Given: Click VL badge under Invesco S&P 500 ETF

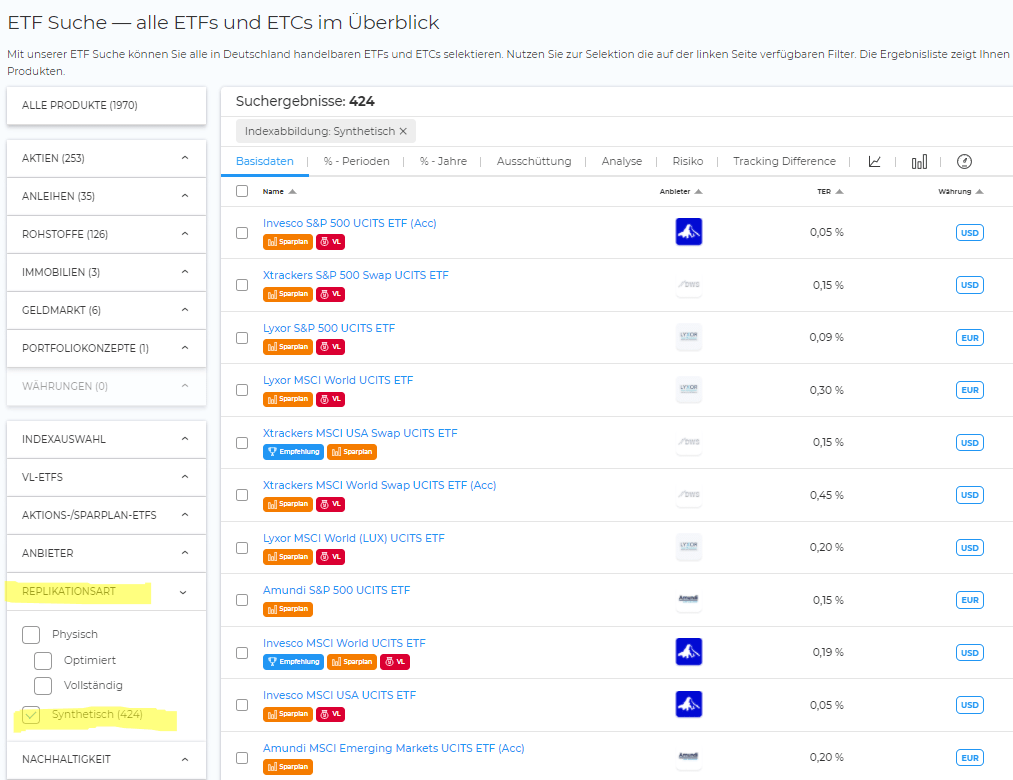Looking at the screenshot, I should point(330,242).
